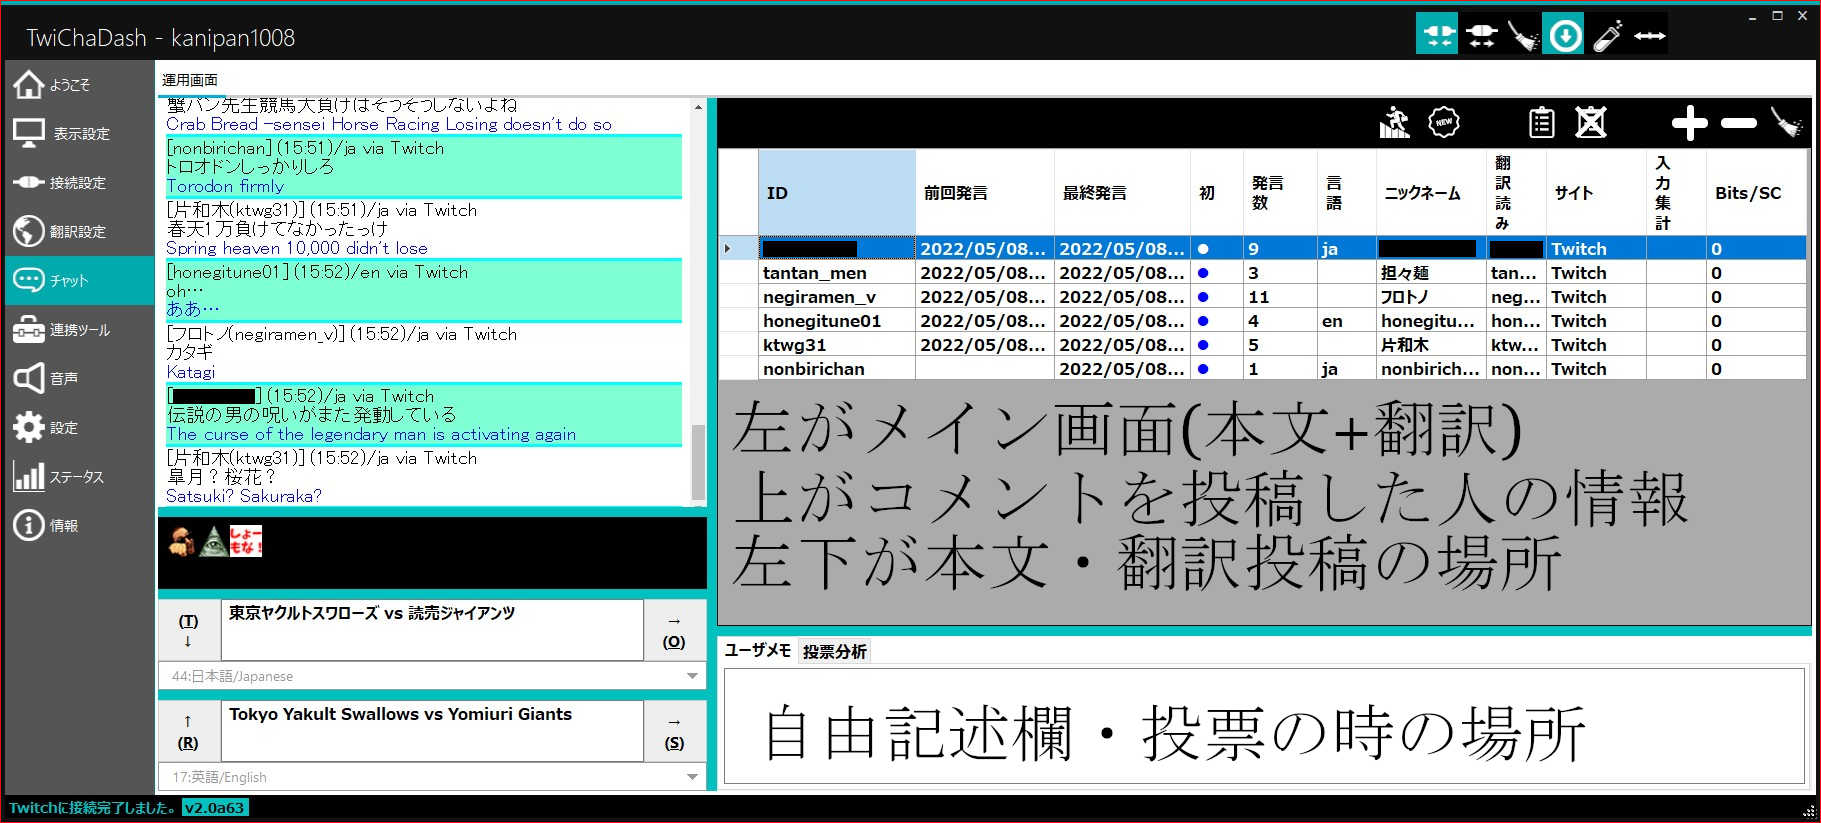Select the チャット chat menu item

click(x=78, y=280)
